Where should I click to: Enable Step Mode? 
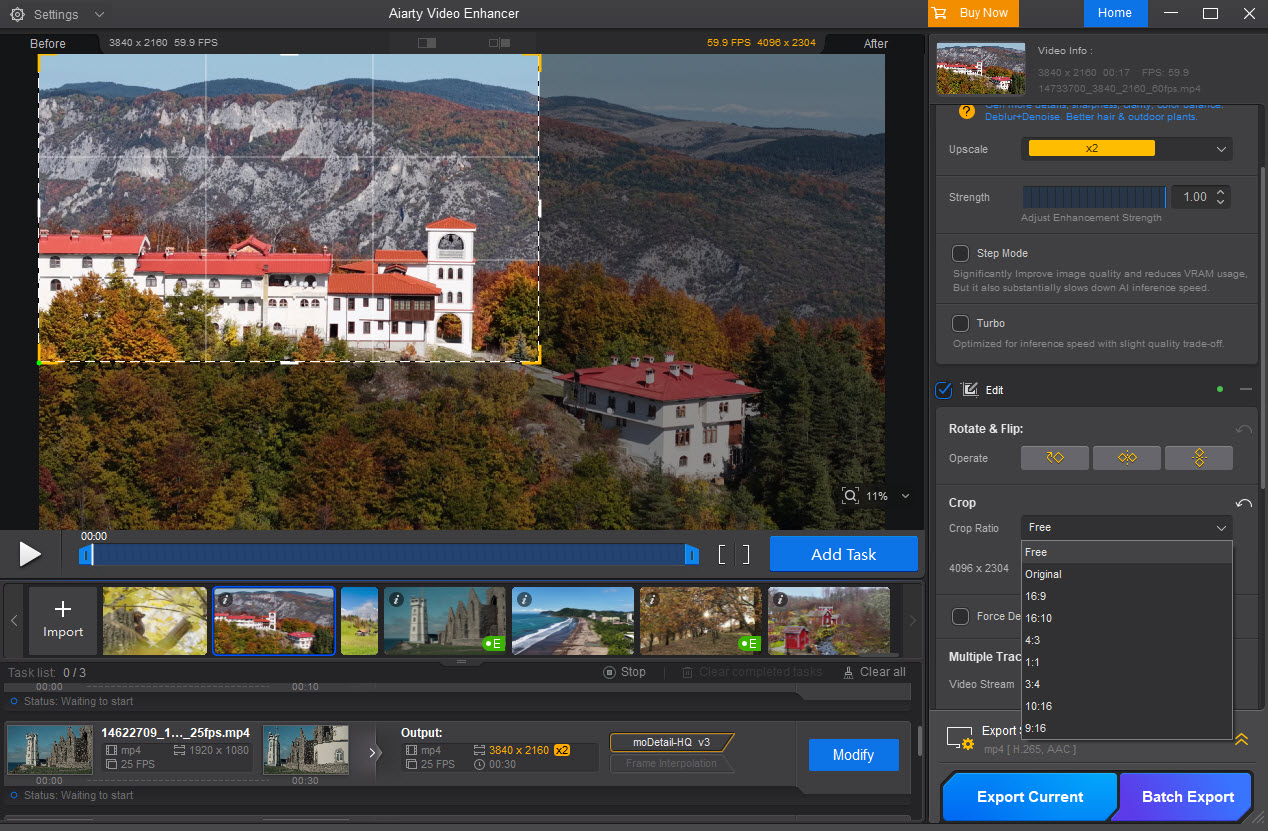(960, 253)
